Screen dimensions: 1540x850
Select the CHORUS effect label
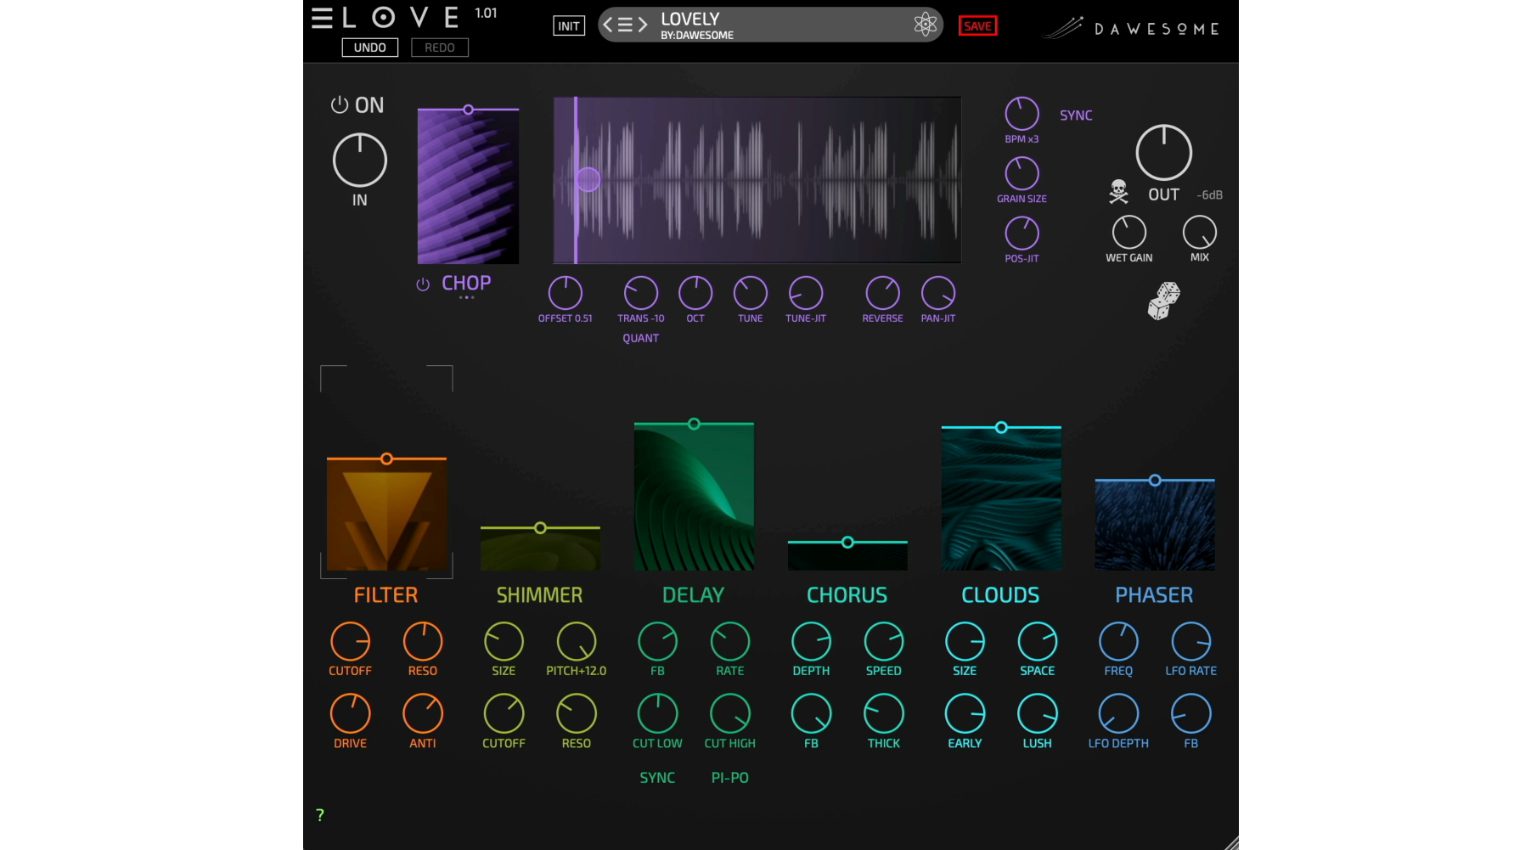[847, 595]
